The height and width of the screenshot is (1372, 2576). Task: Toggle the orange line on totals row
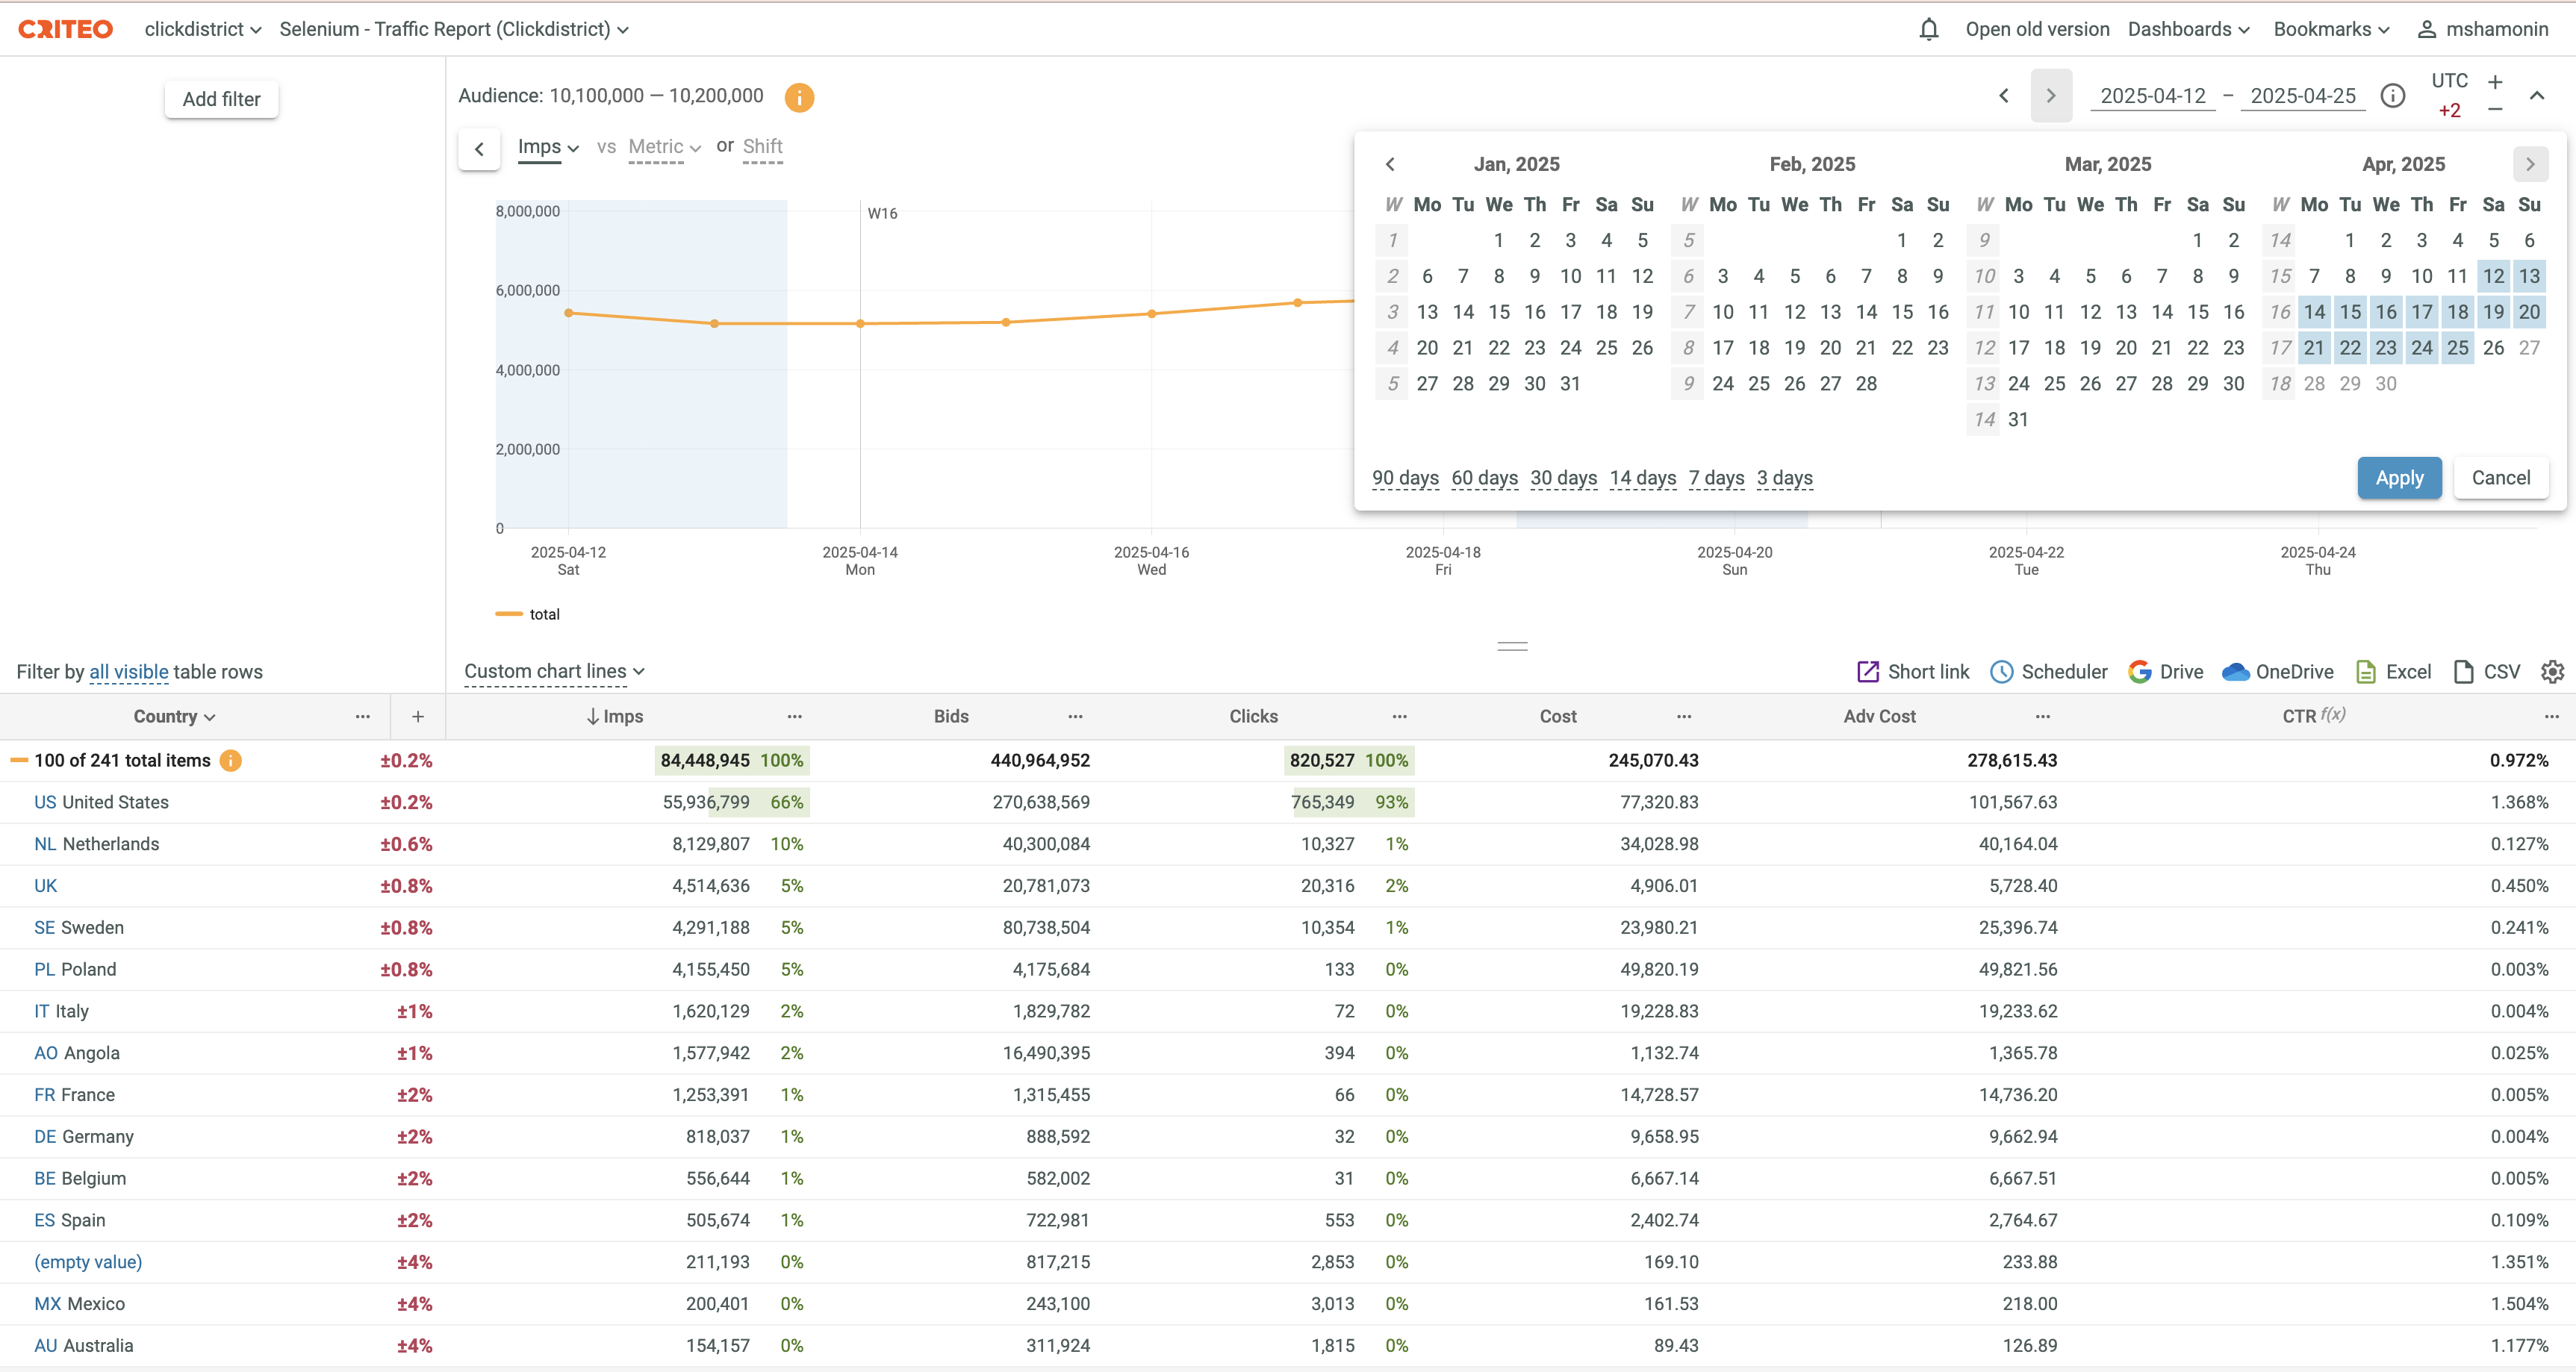point(19,760)
